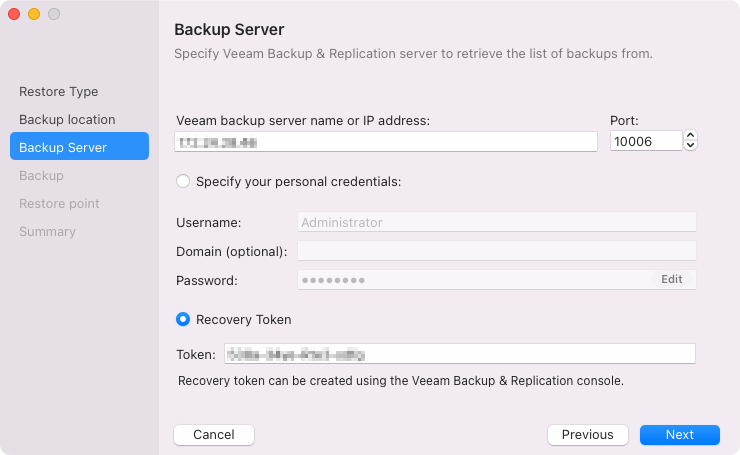
Task: Click the Port number field
Action: (646, 141)
